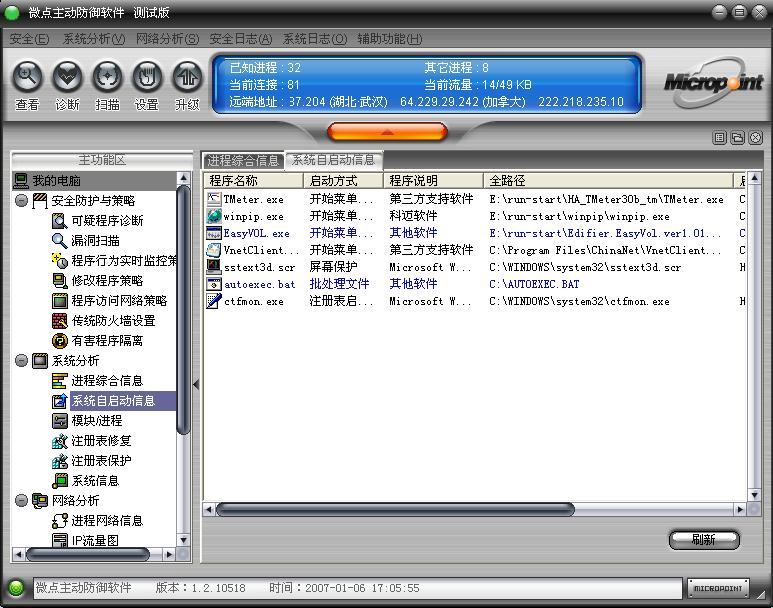
Task: Click the 科迈软件 description cell
Action: click(413, 216)
